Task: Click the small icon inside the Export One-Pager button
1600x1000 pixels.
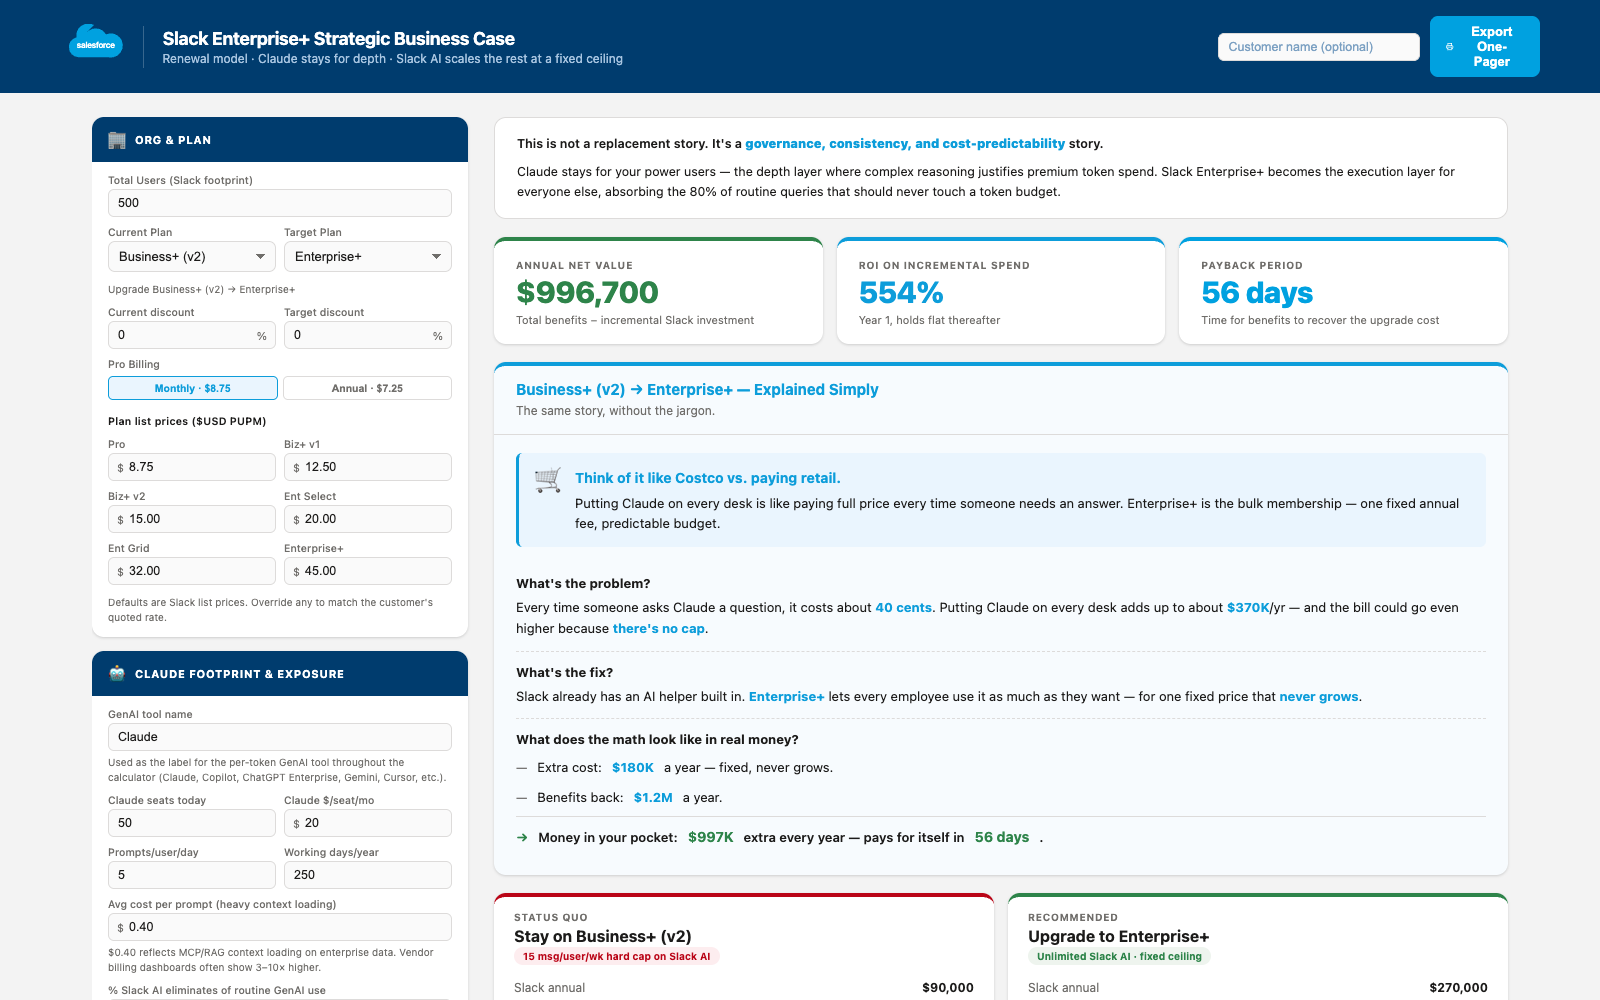Action: tap(1450, 47)
